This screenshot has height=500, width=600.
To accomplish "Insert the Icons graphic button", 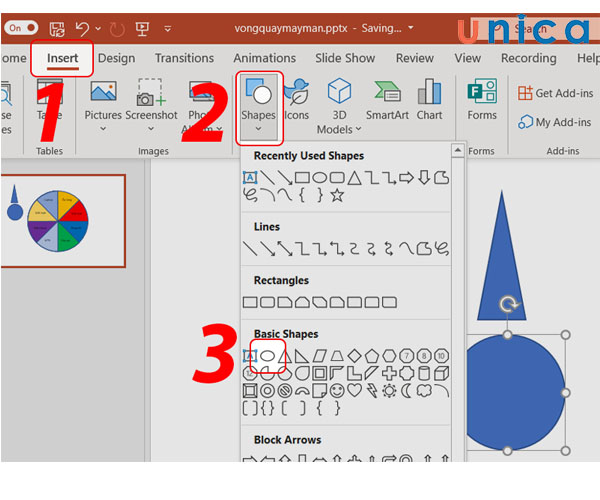I will point(296,100).
